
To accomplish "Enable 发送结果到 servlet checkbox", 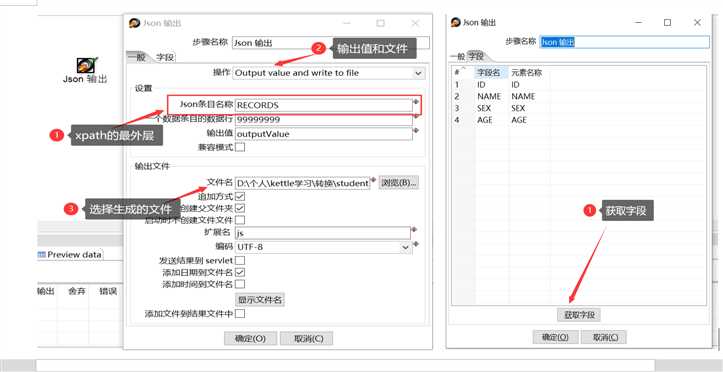I will 240,261.
